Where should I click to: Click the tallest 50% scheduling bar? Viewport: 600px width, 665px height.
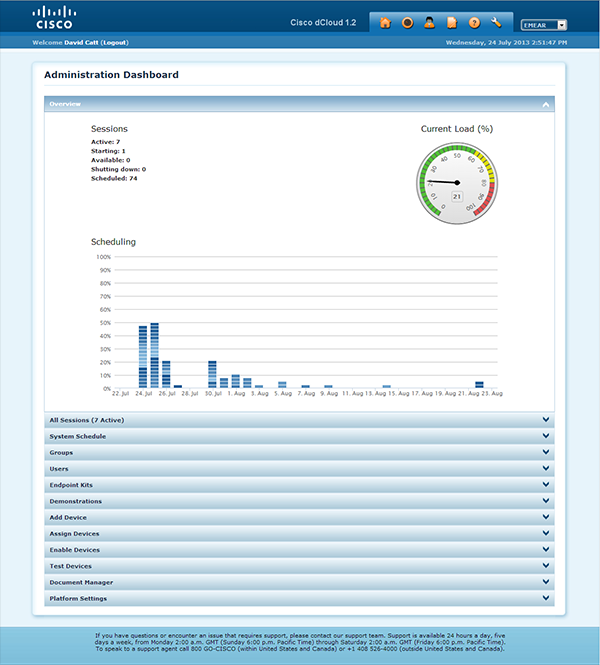(154, 355)
